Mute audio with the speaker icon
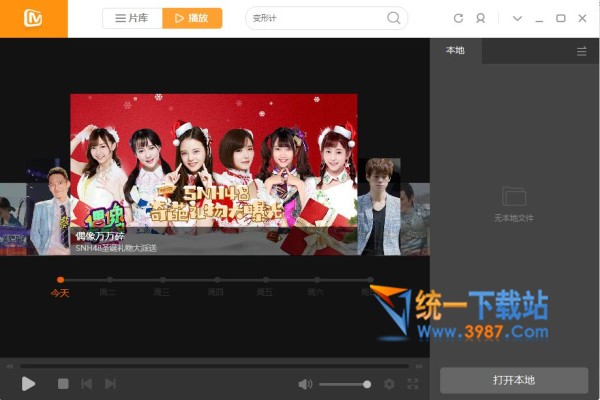The image size is (600, 400). [305, 384]
